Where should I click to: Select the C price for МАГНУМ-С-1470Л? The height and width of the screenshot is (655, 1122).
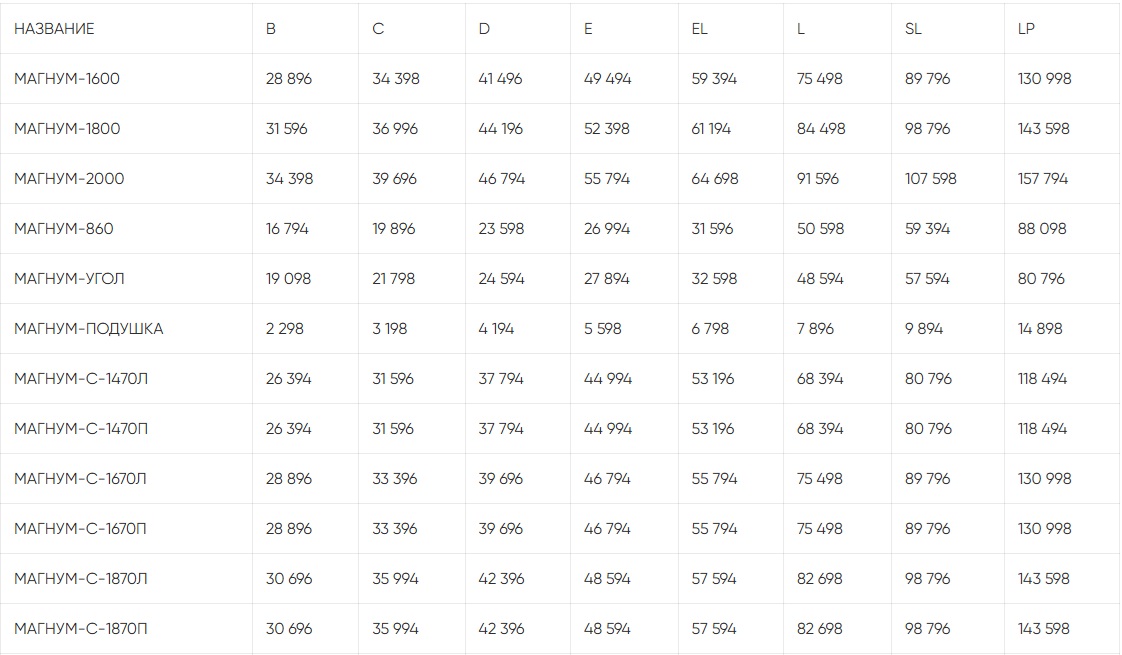(x=393, y=379)
